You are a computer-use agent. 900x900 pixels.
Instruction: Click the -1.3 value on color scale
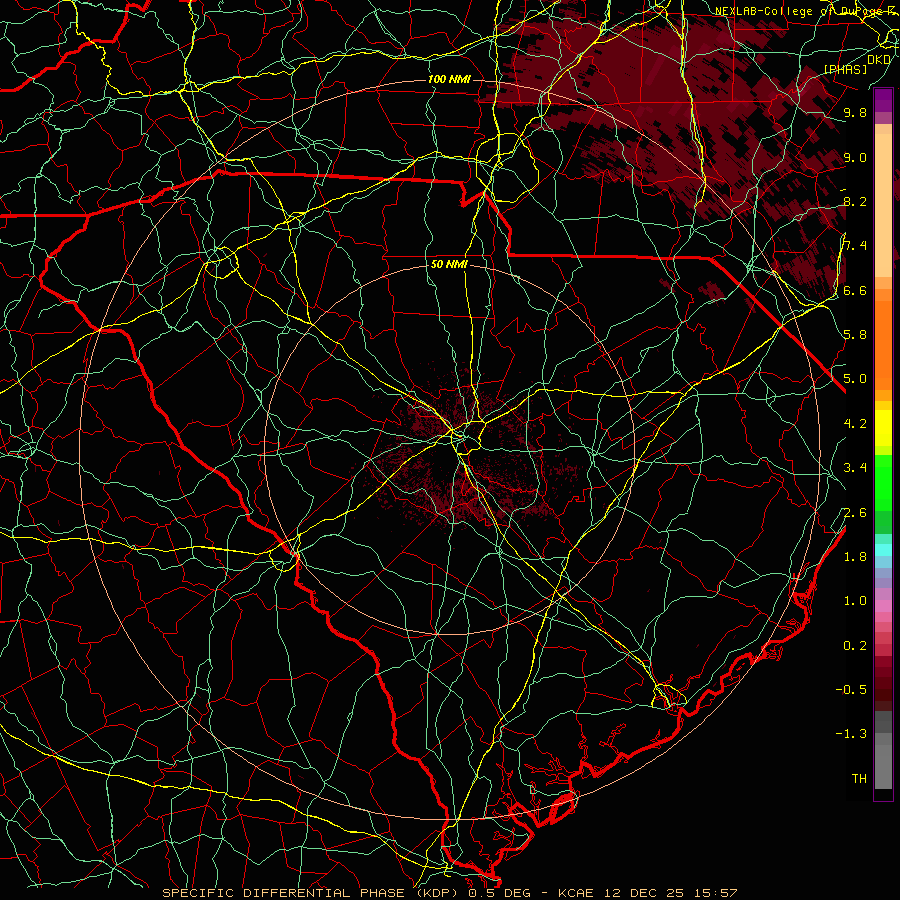851,734
